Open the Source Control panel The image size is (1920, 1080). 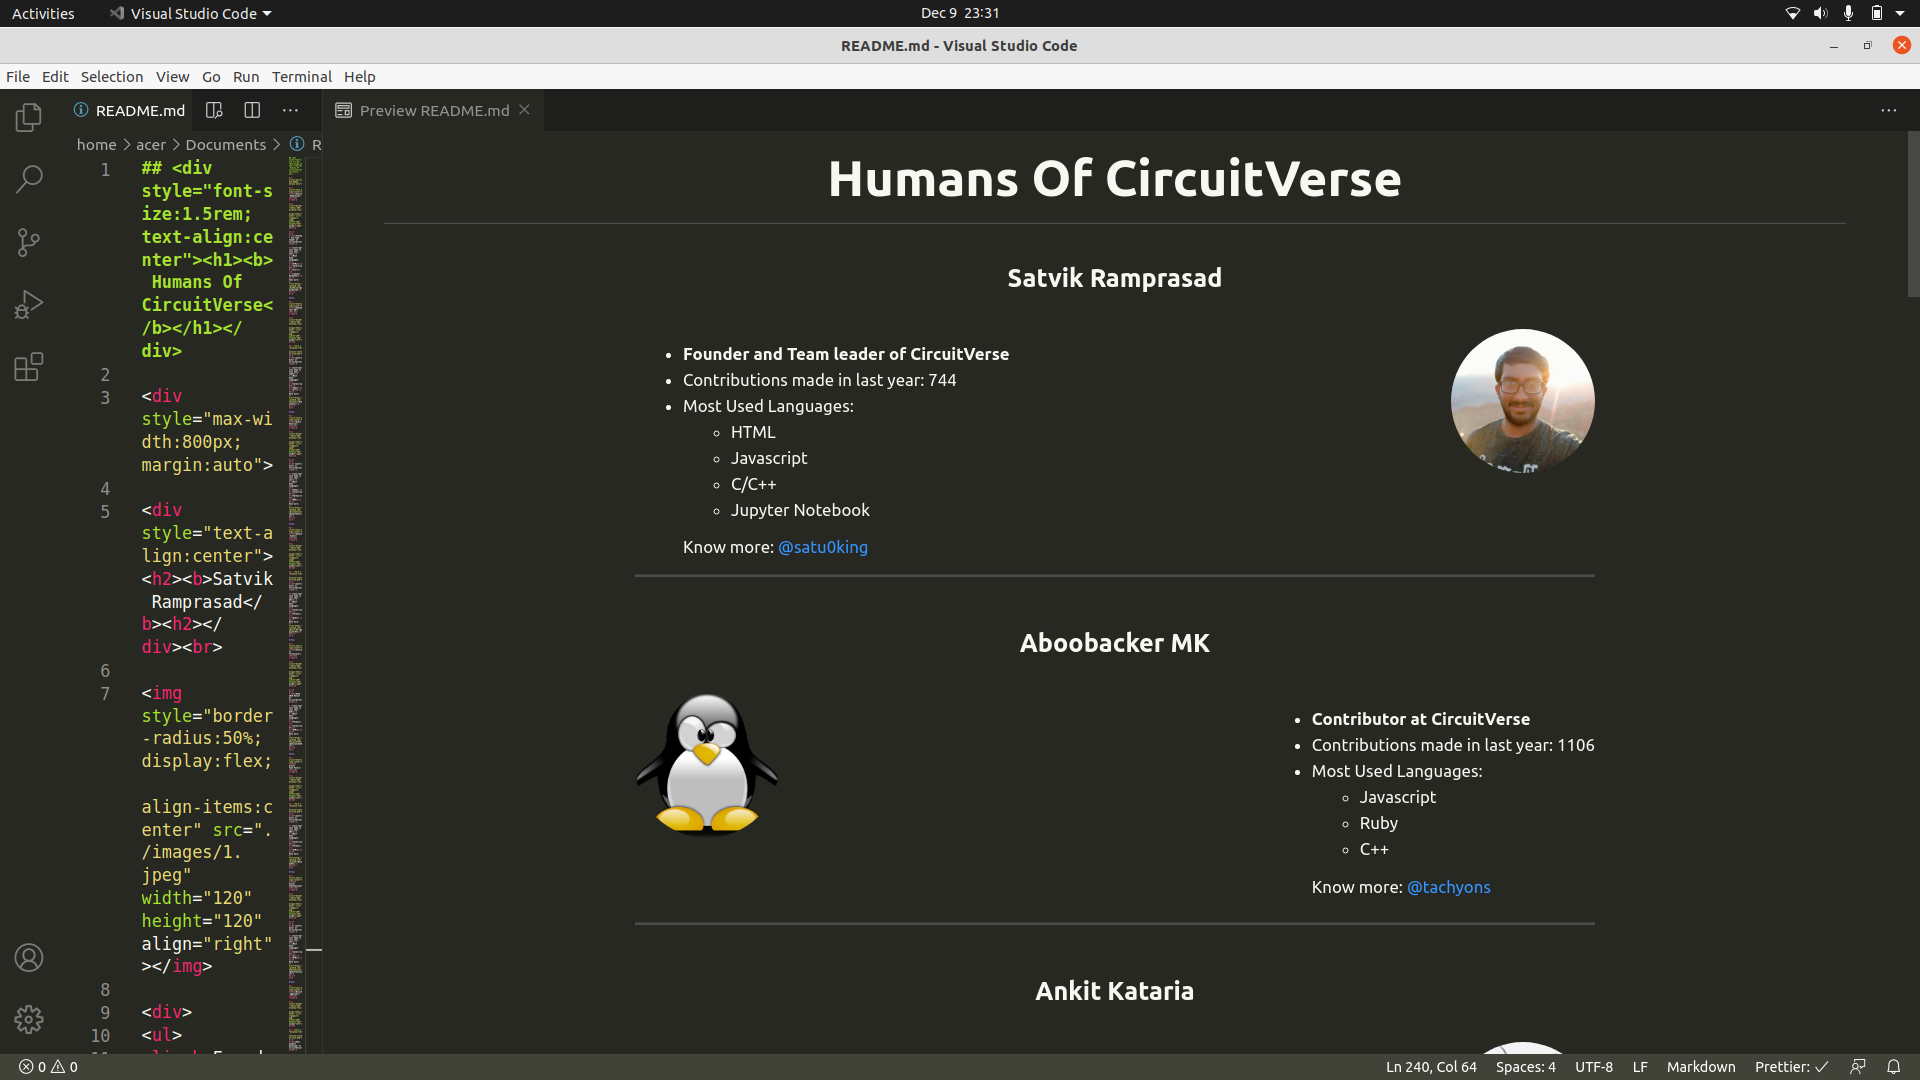point(28,242)
